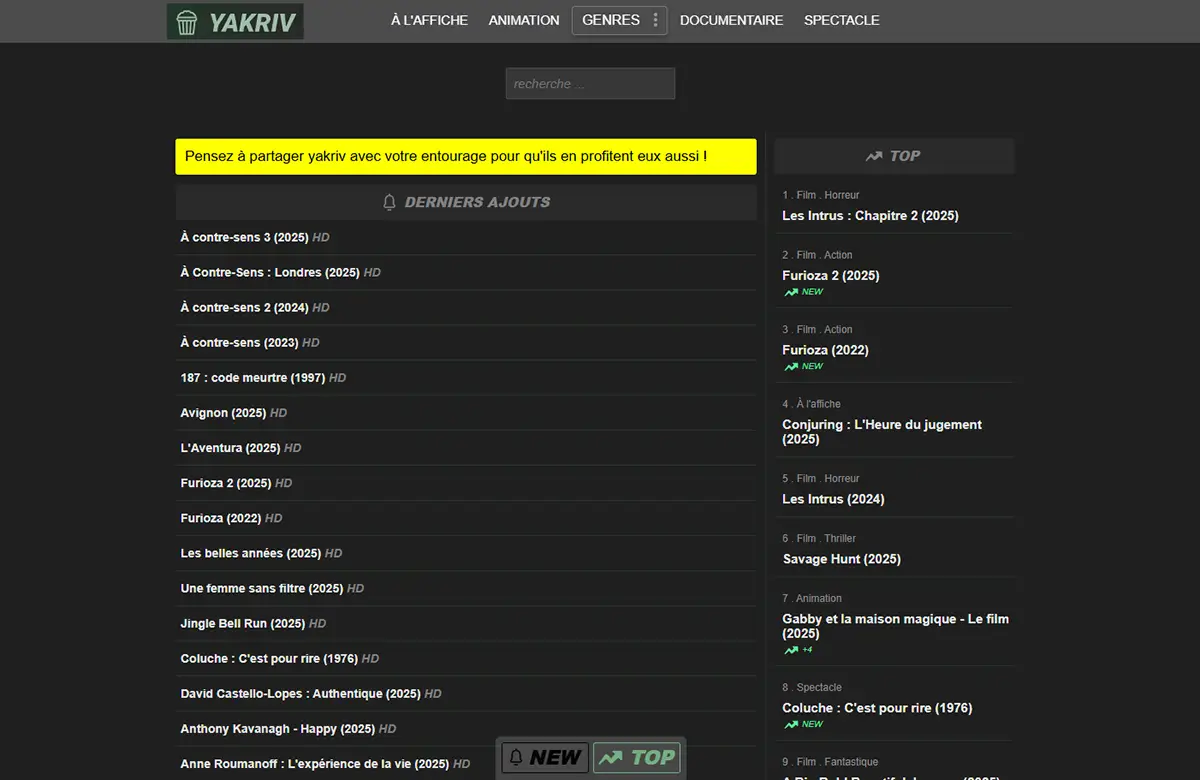Viewport: 1200px width, 780px height.
Task: Click the bell icon on floating NEW button
Action: (515, 758)
